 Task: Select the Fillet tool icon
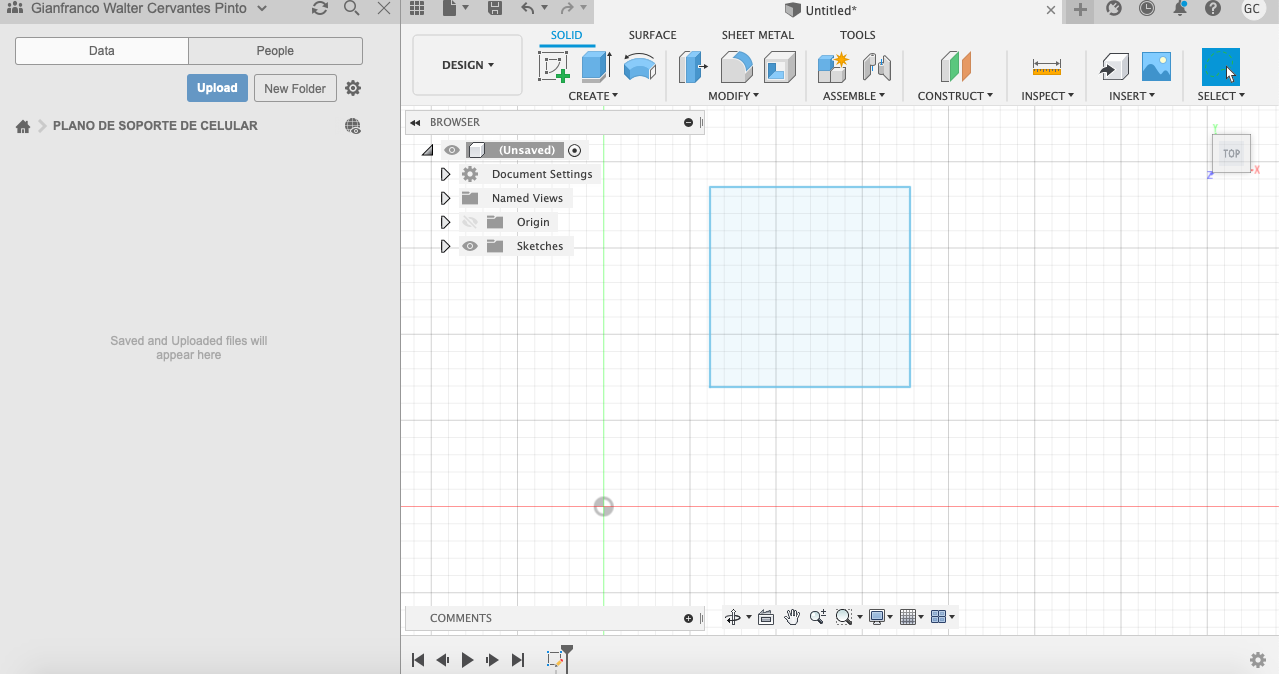click(737, 67)
